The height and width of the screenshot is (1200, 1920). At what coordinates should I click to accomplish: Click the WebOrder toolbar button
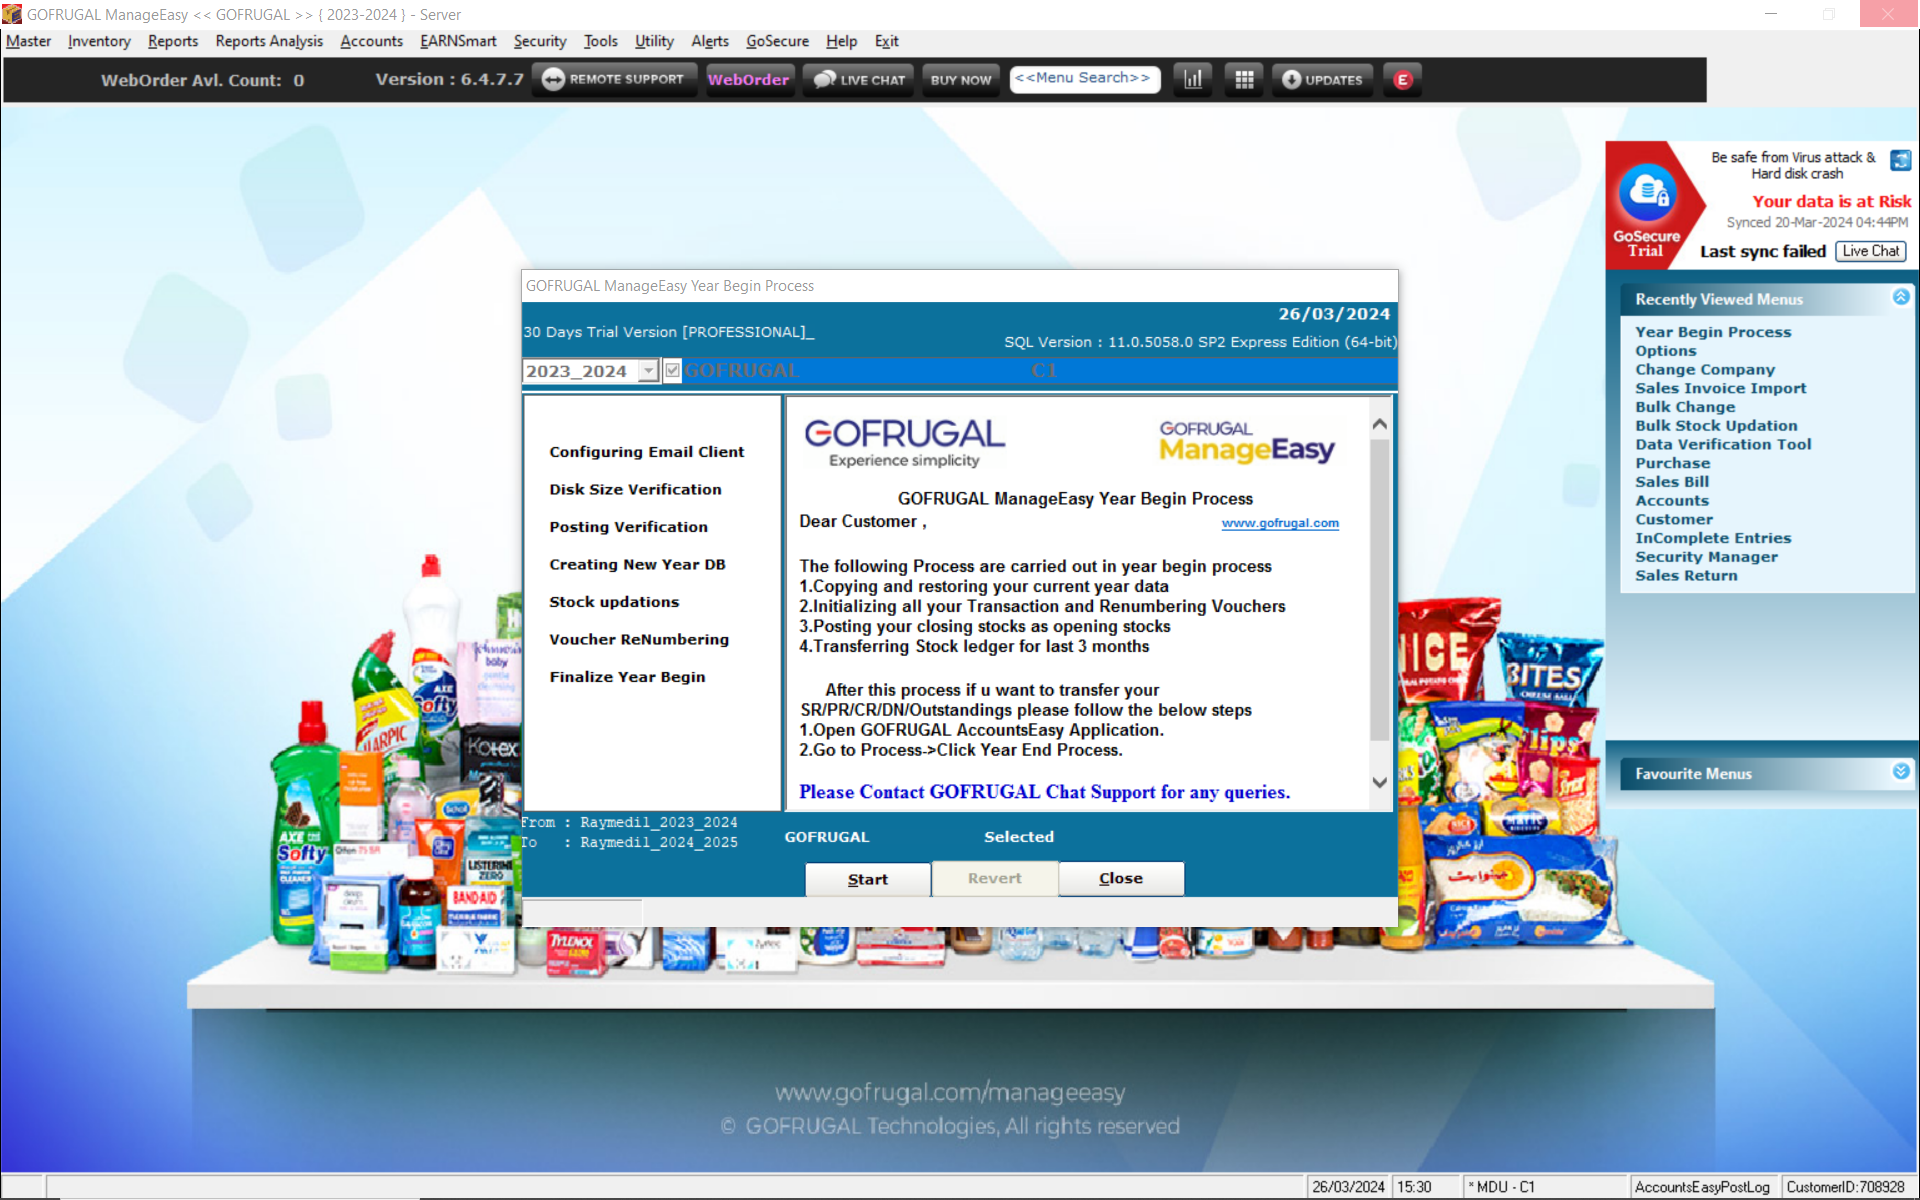point(748,80)
